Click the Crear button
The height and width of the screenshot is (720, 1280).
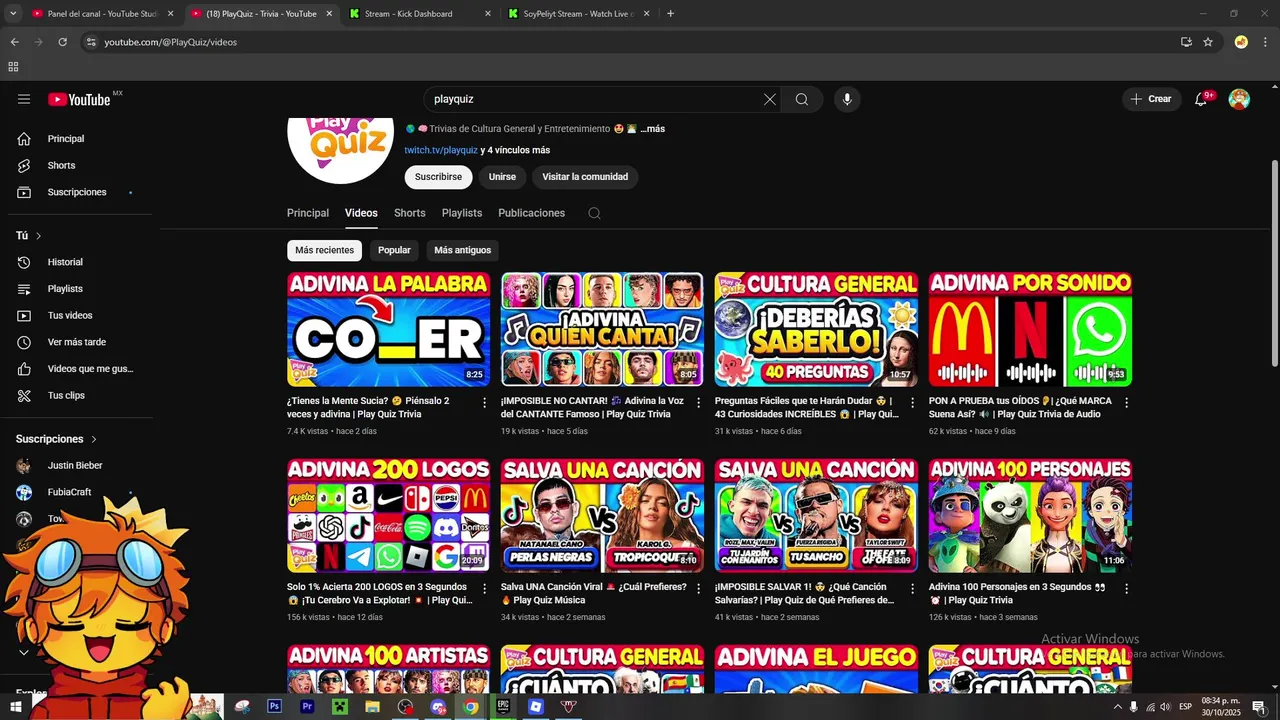coord(1151,99)
